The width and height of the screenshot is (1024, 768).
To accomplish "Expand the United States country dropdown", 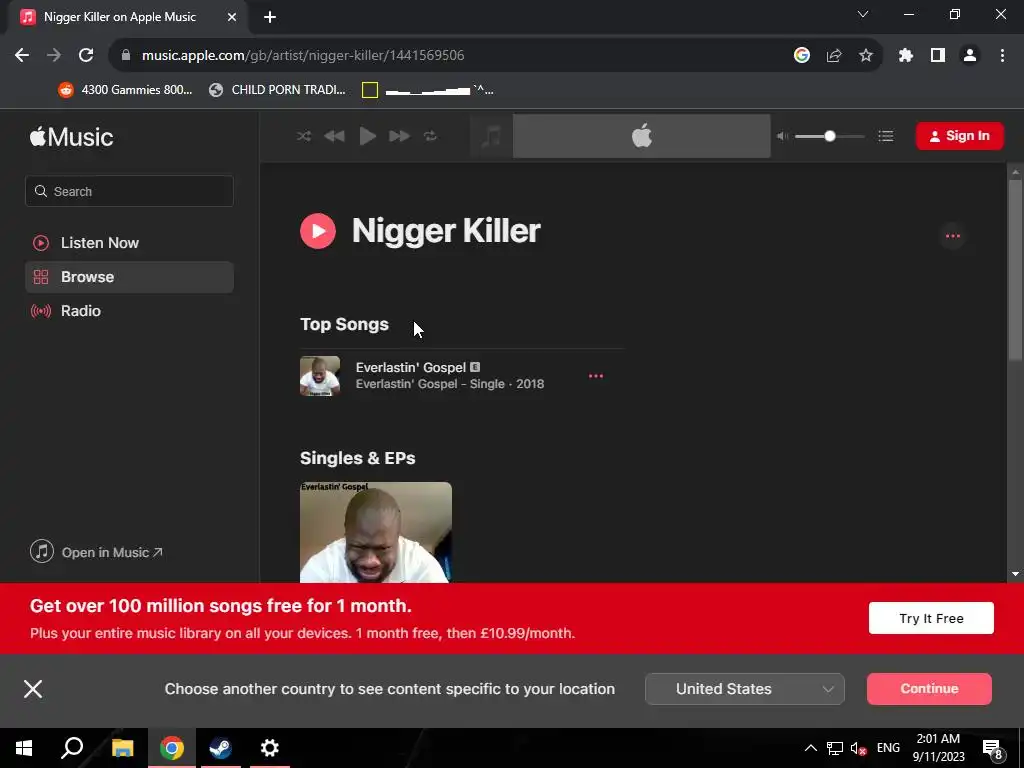I will 744,689.
